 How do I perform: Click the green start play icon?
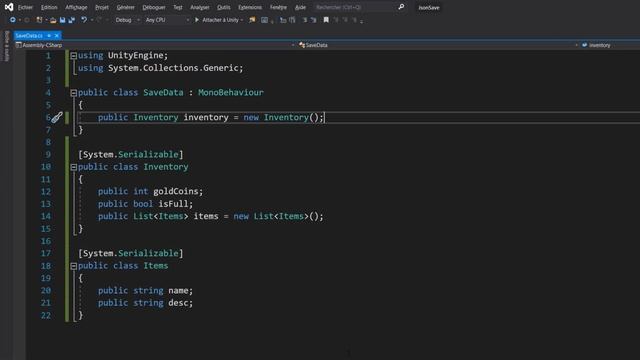(x=197, y=20)
